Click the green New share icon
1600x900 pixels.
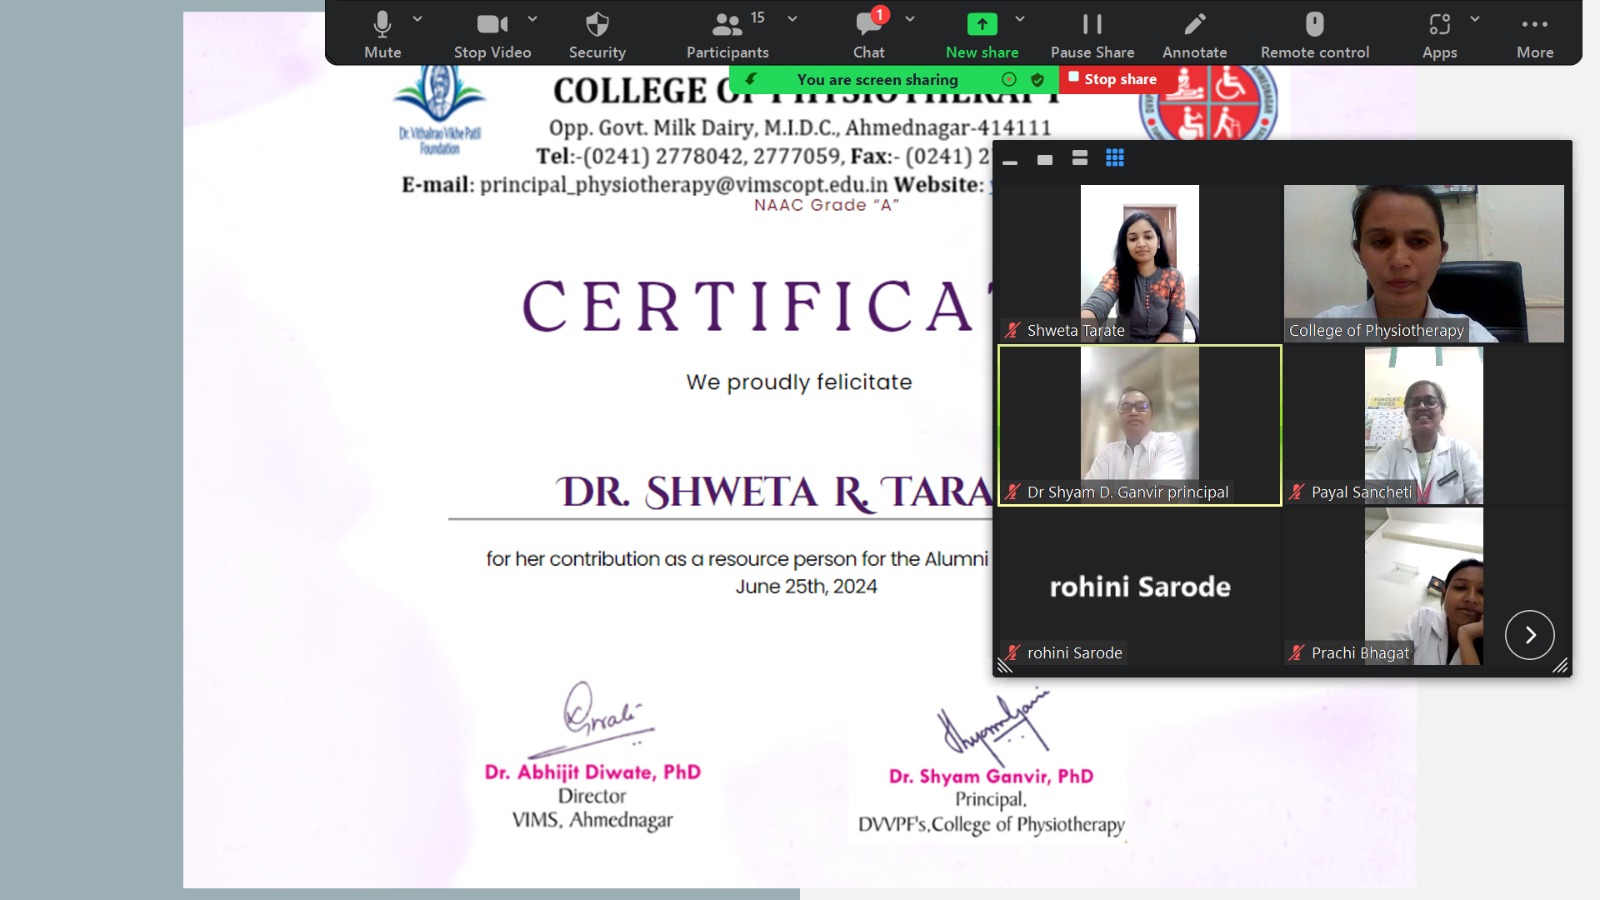coord(982,24)
